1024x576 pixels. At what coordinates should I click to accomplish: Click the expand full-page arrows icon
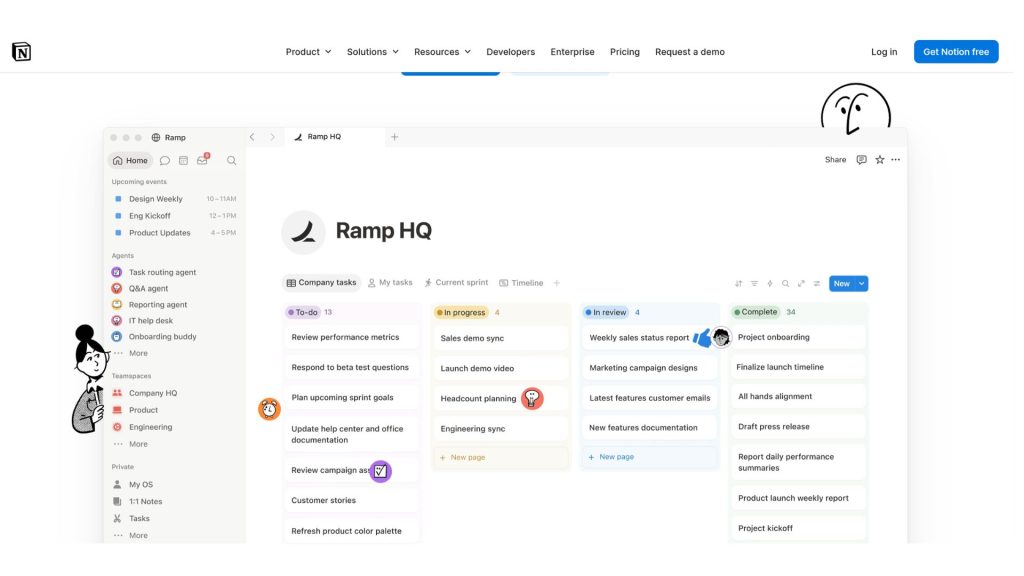[801, 283]
